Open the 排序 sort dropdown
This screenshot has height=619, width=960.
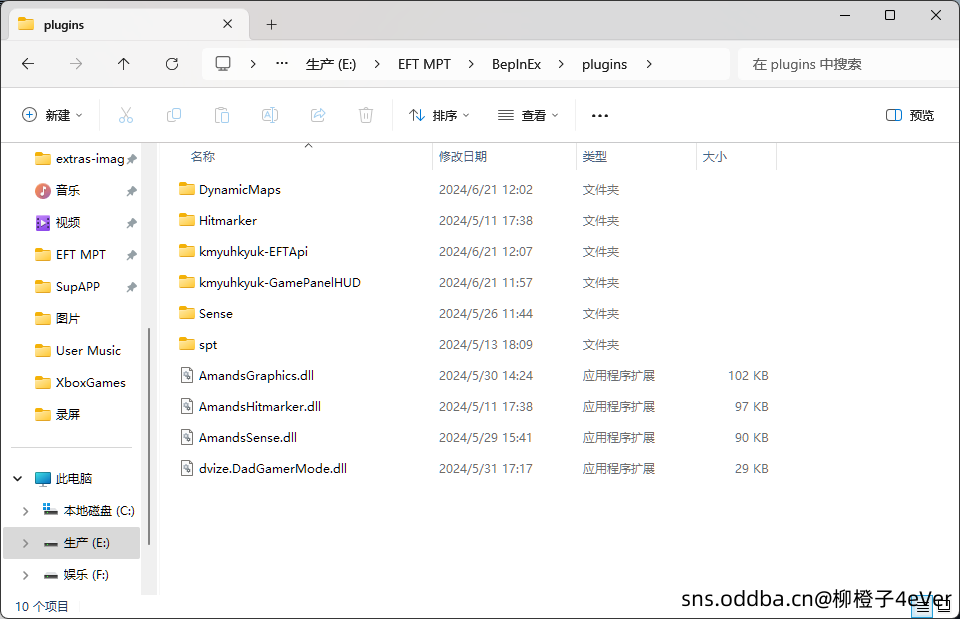point(439,116)
